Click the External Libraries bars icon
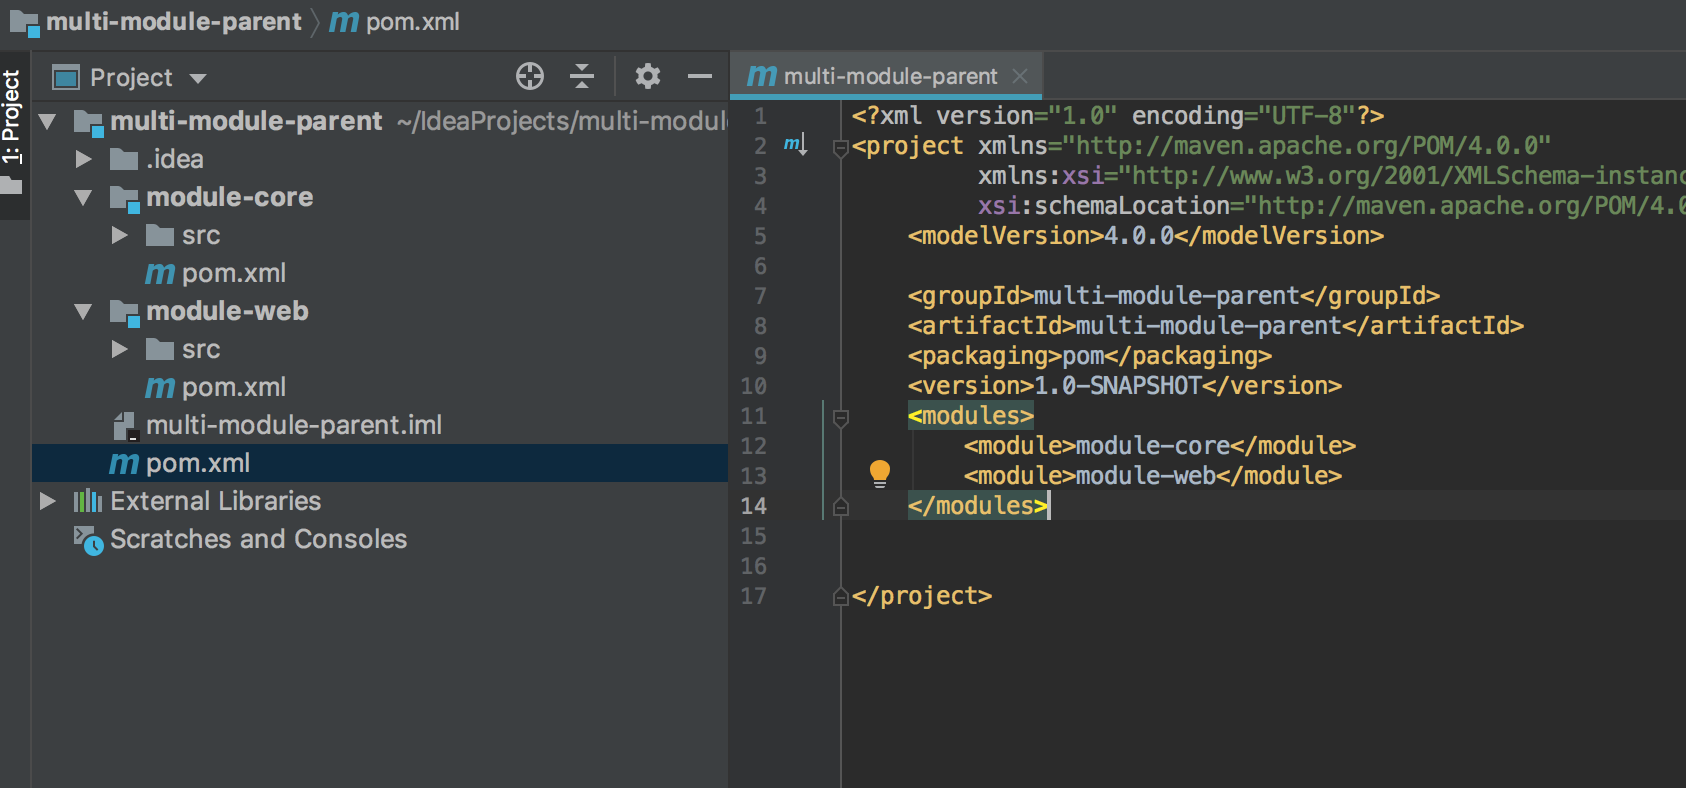 click(88, 501)
